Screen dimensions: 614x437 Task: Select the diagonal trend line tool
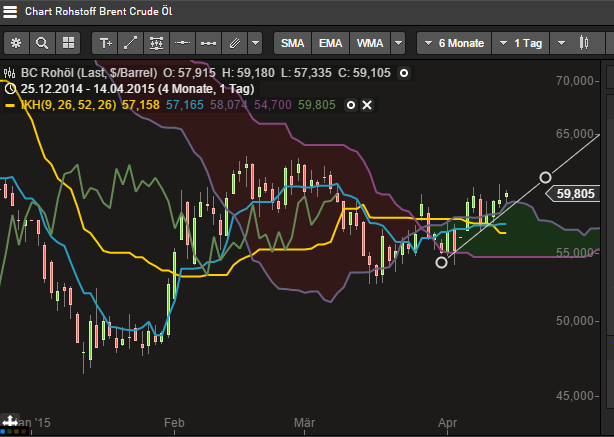pos(131,44)
